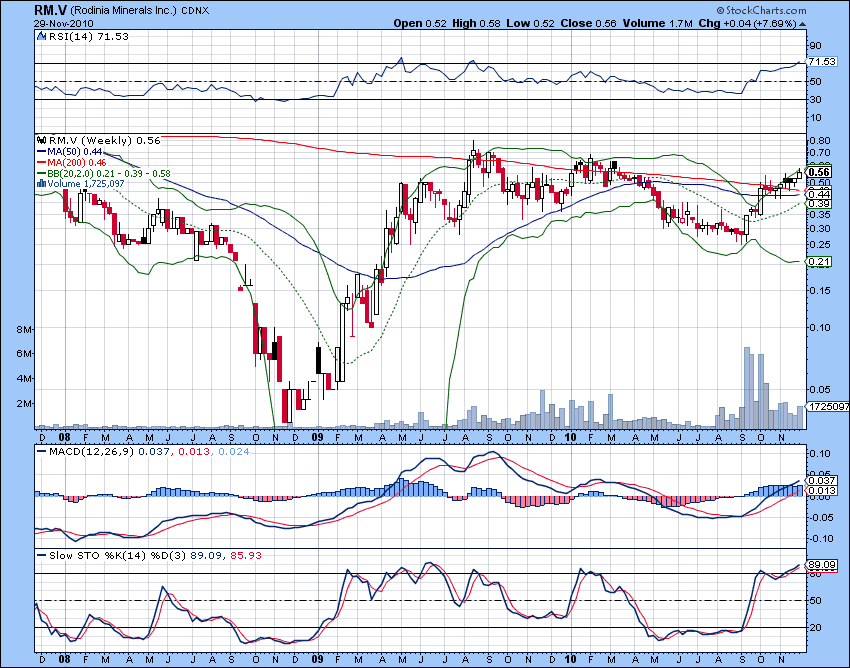Click the CDNX exchange label
850x668 pixels.
coord(195,11)
